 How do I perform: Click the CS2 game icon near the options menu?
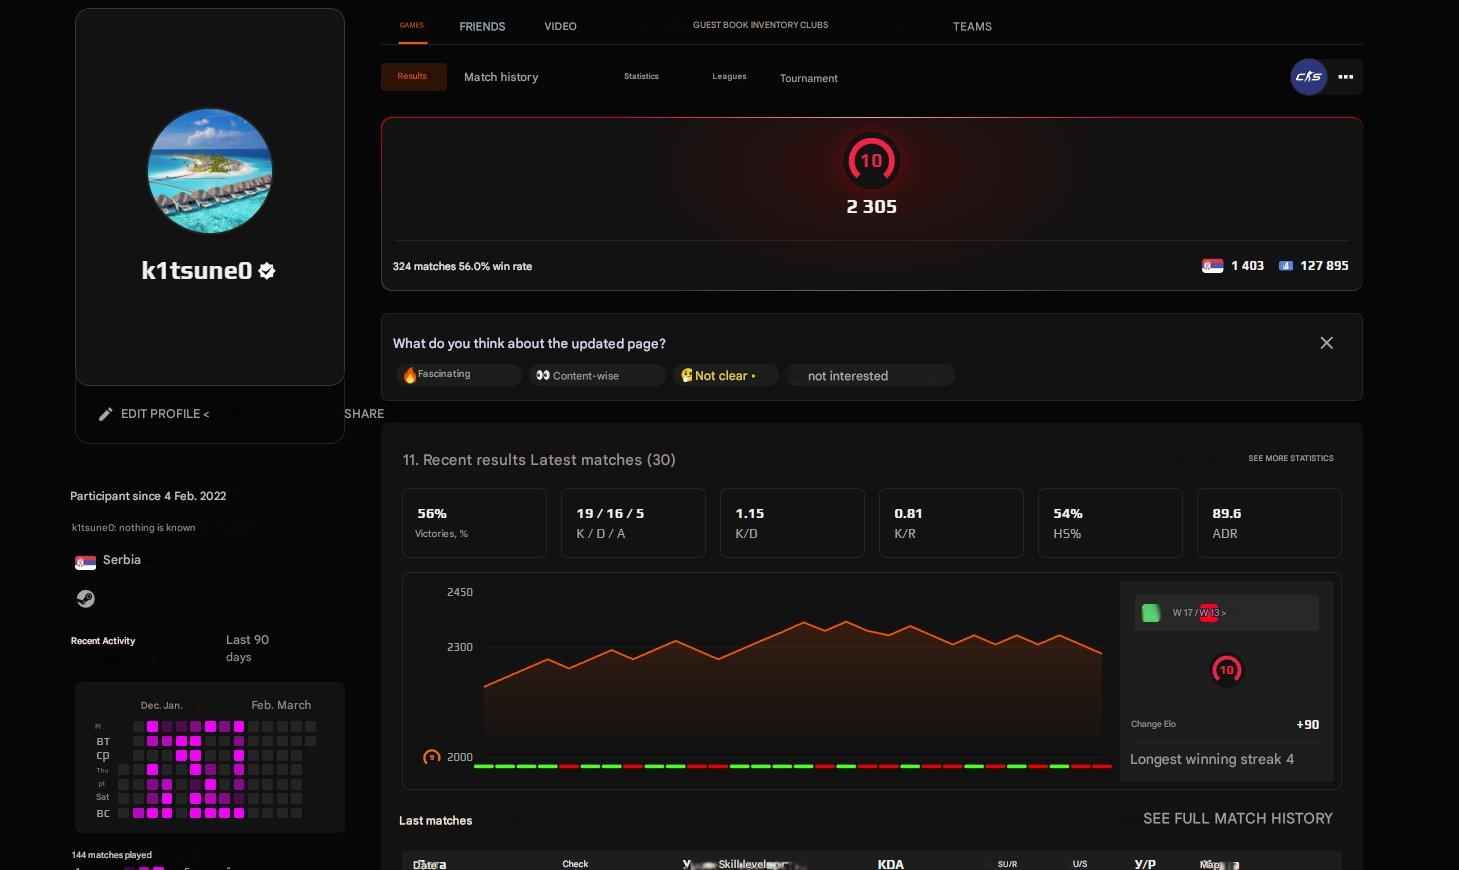tap(1308, 76)
